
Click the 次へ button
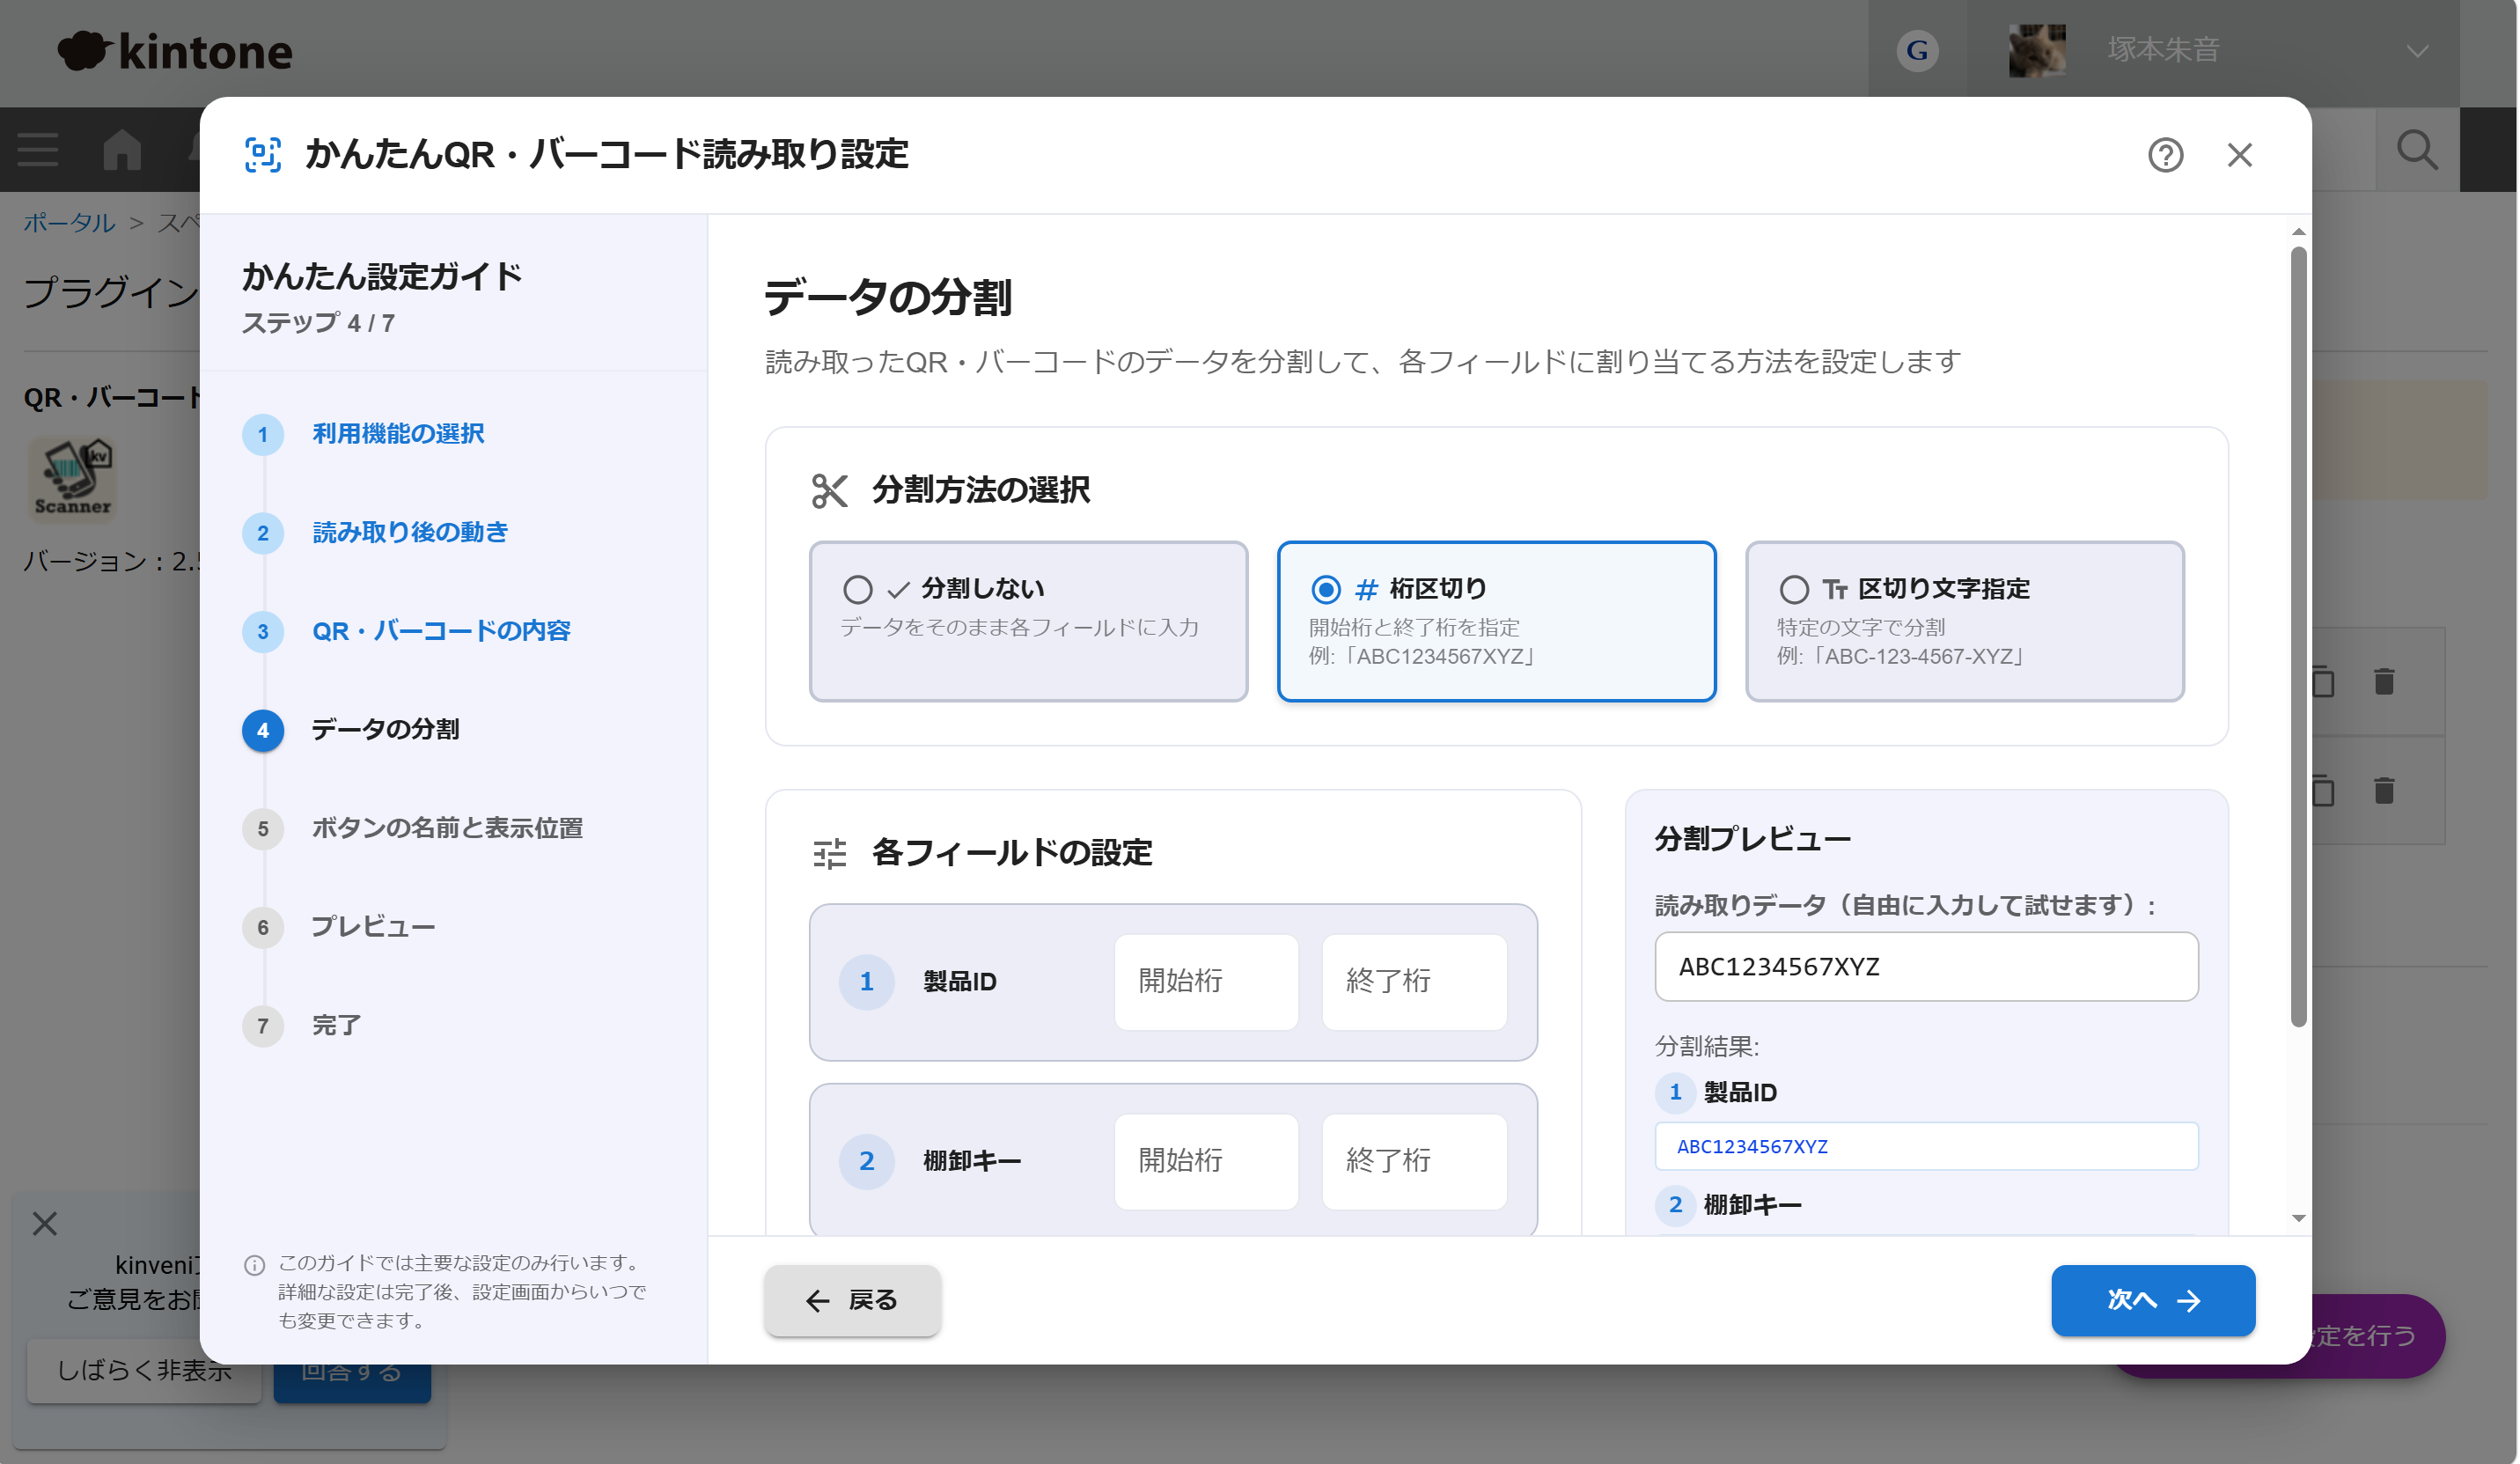2153,1300
